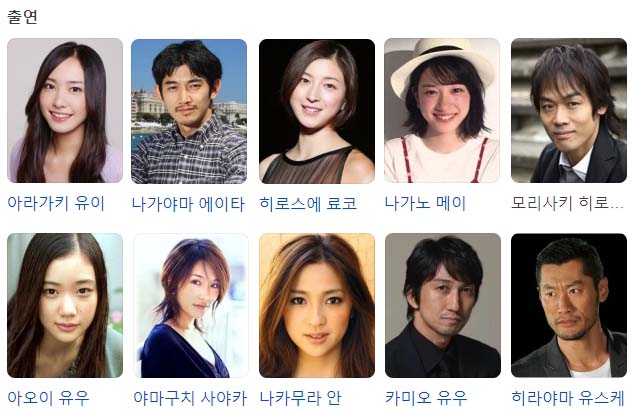
Task: Click the 히라야마 유스케 name link
Action: pos(568,398)
